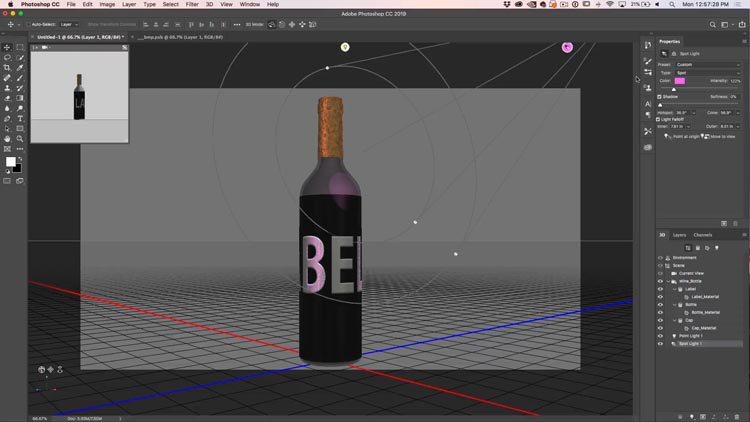
Task: Open the light Type dropdown
Action: pyautogui.click(x=709, y=73)
